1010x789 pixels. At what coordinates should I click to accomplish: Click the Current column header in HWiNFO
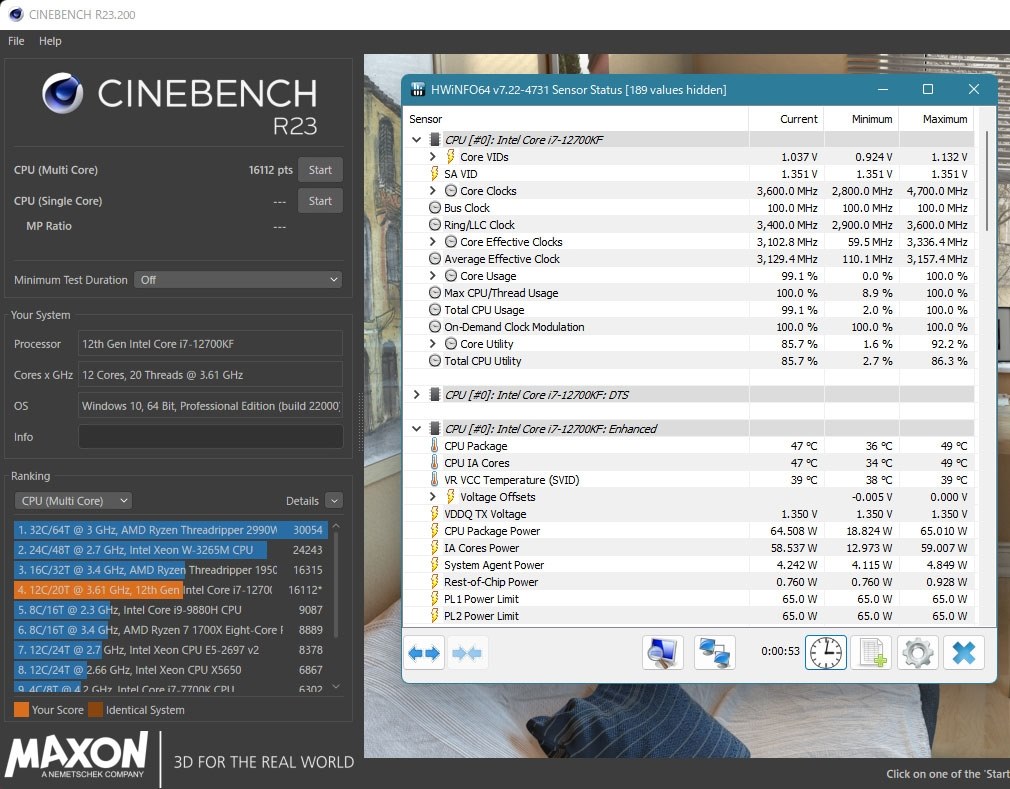pyautogui.click(x=786, y=119)
